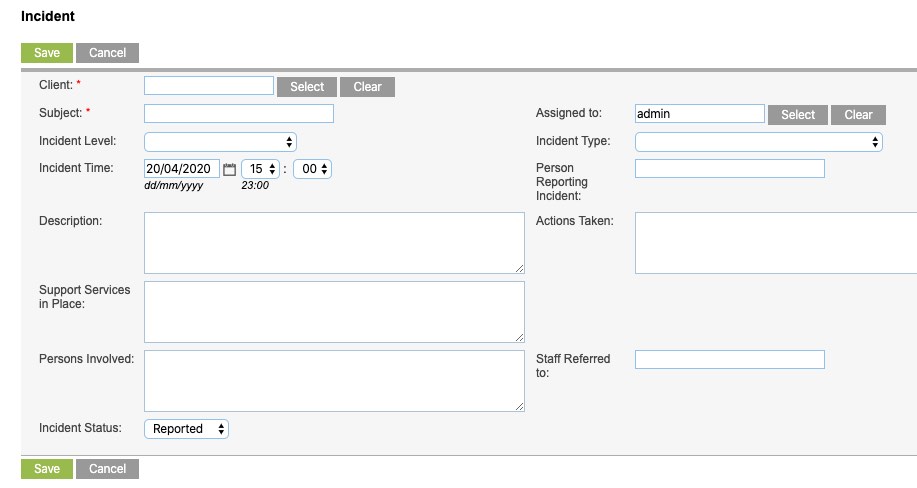Image resolution: width=917 pixels, height=488 pixels.
Task: Clear the Assigned to field
Action: pos(858,115)
